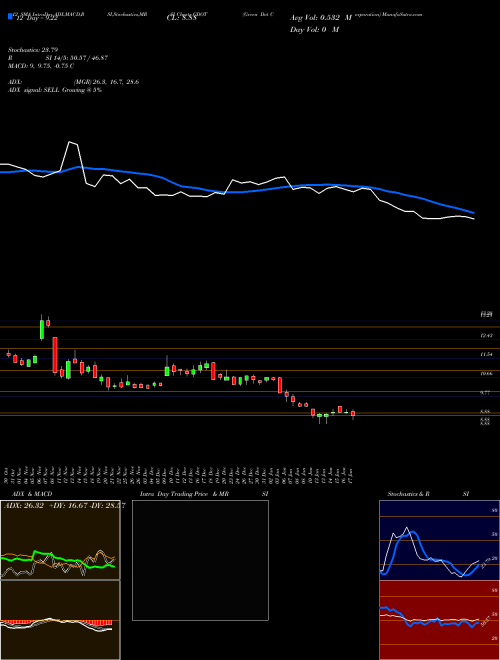Open the red-background RSI chart panel
The image size is (500, 660).
click(x=439, y=620)
